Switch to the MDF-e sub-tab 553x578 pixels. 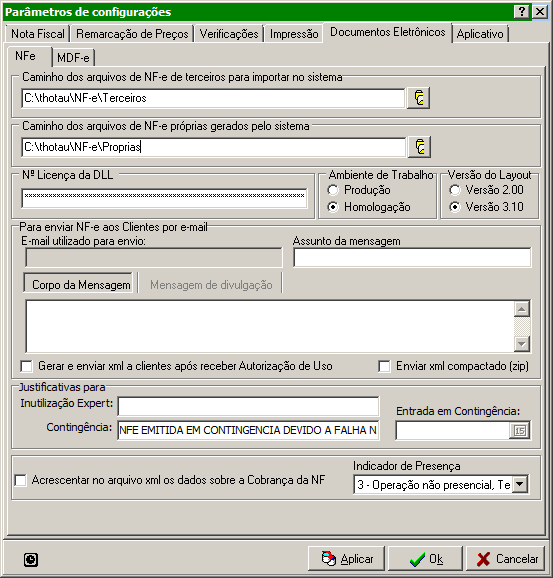coord(73,58)
